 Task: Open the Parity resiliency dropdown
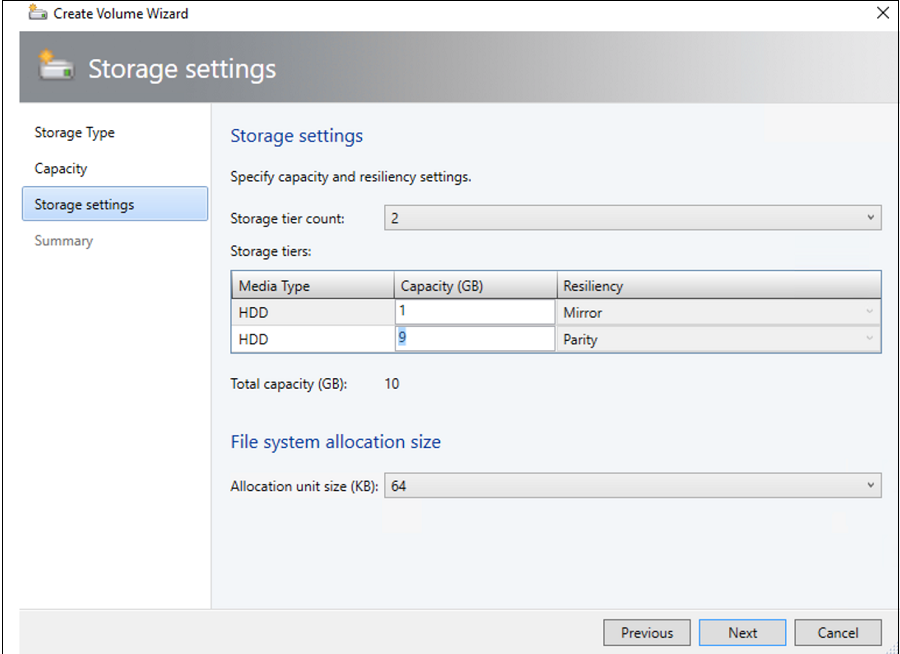(x=868, y=339)
